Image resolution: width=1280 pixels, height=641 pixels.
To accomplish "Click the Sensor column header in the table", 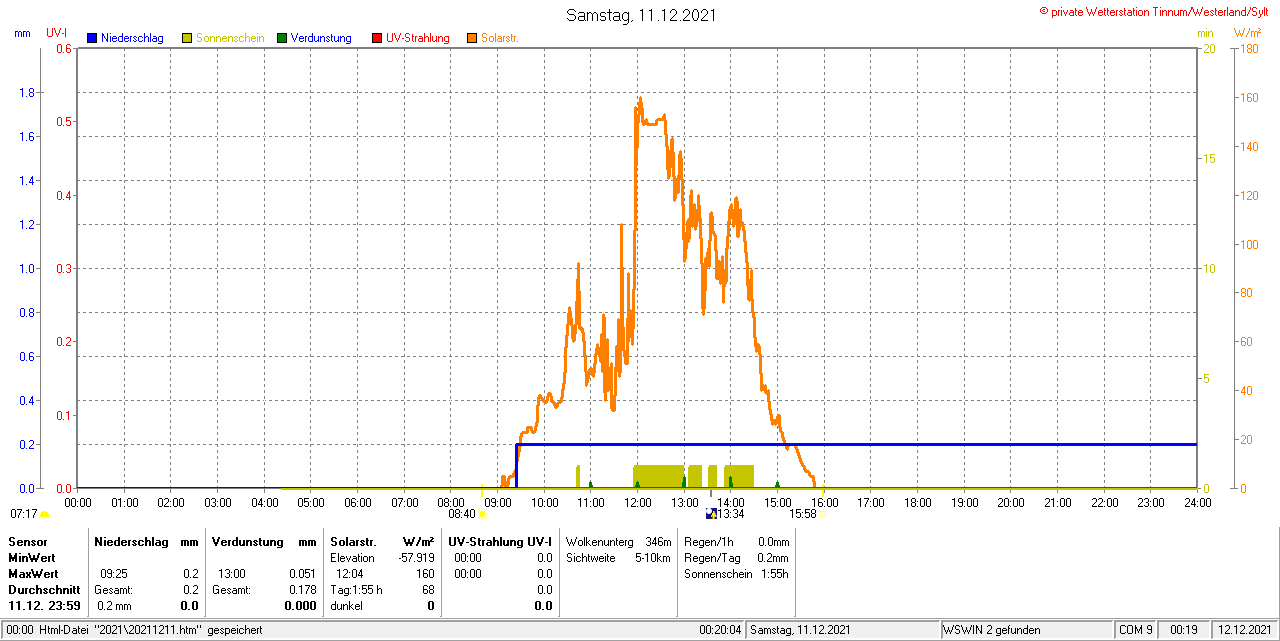I will (27, 541).
